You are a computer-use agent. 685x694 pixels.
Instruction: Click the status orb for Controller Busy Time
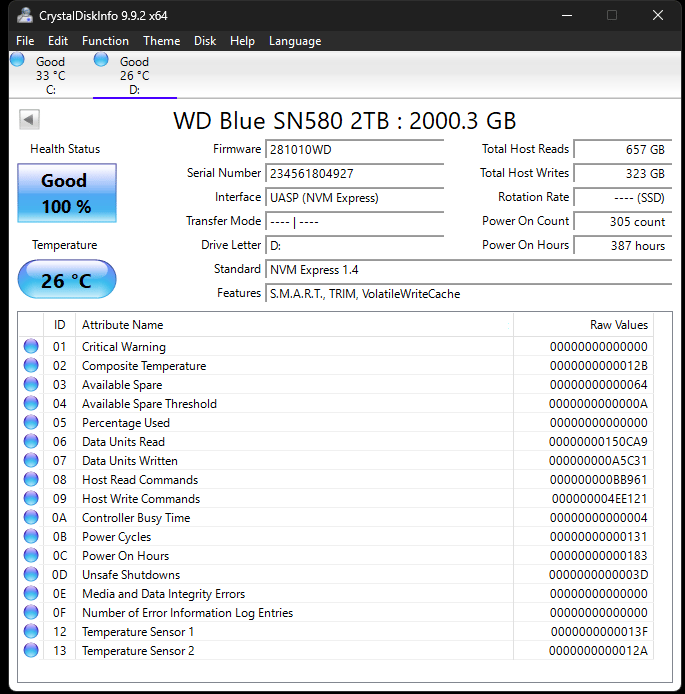(x=31, y=517)
